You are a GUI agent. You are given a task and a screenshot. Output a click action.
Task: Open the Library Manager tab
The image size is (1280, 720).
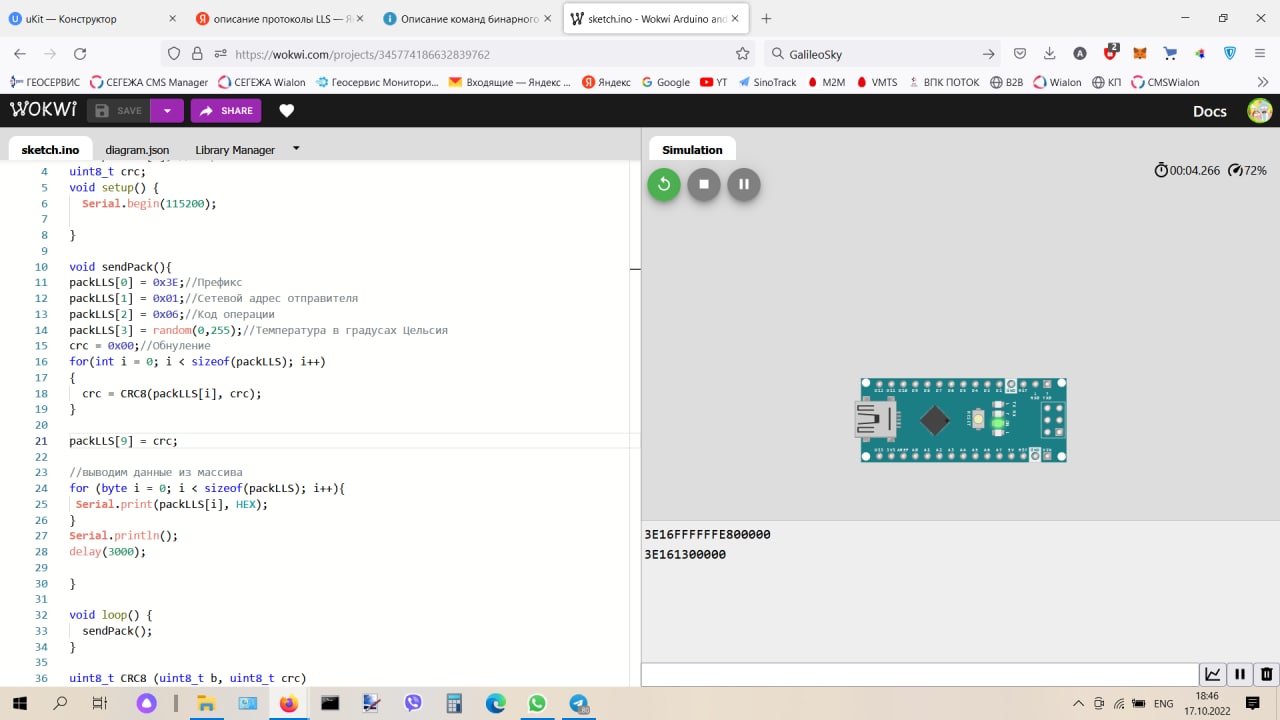point(235,150)
